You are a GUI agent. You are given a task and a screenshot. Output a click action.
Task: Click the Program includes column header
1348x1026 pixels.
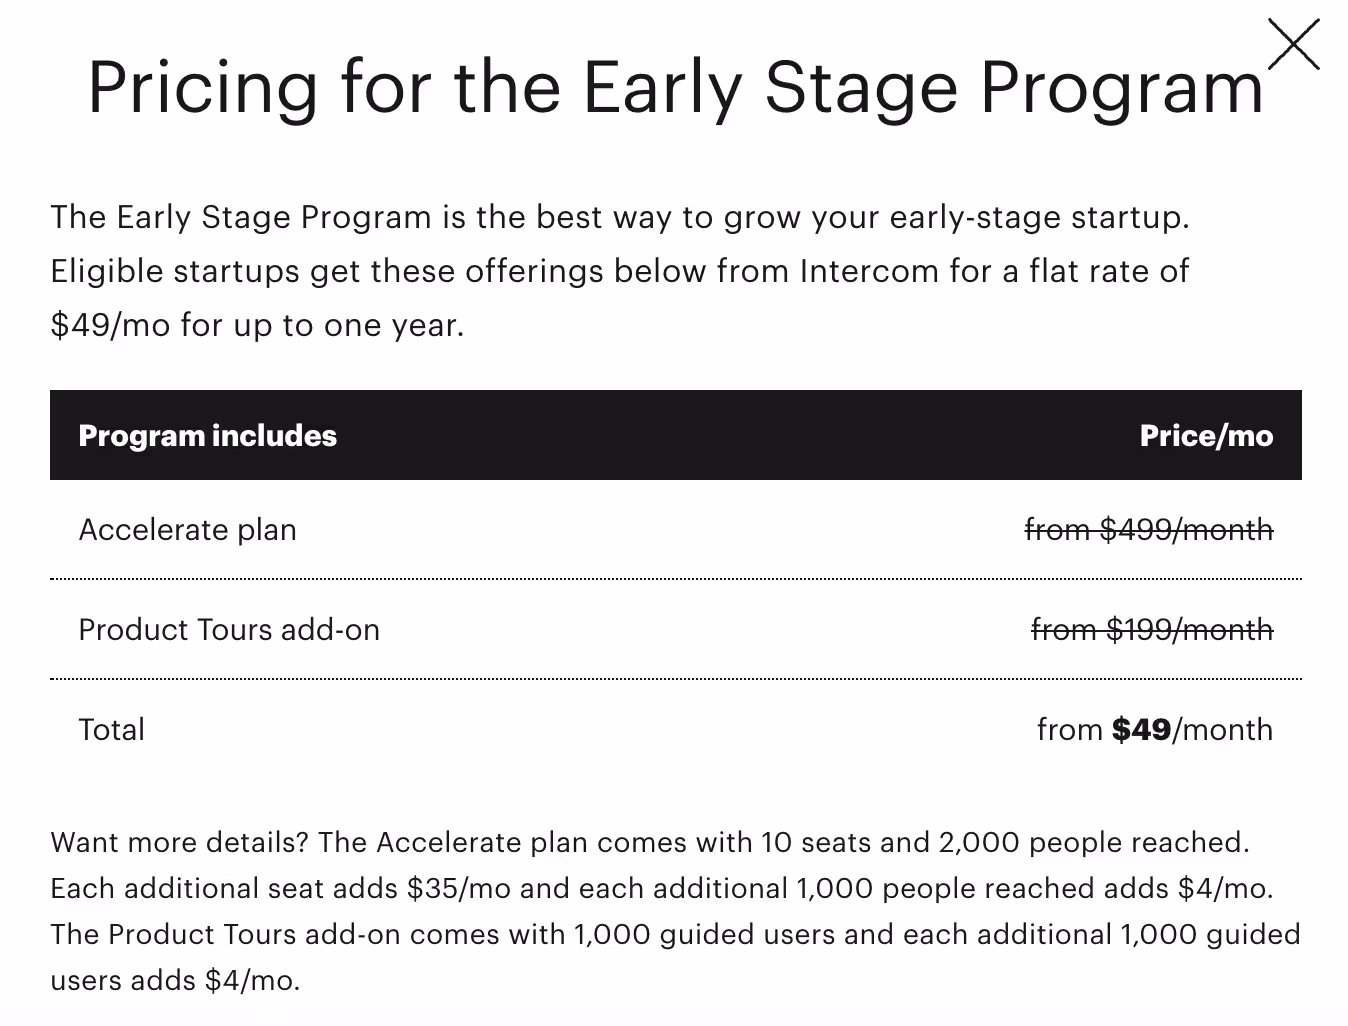(208, 435)
